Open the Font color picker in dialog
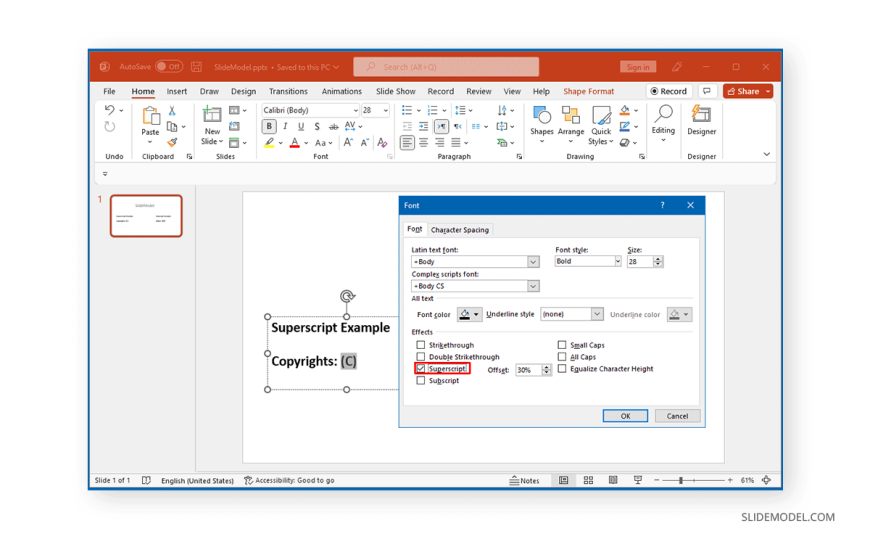 click(x=469, y=314)
